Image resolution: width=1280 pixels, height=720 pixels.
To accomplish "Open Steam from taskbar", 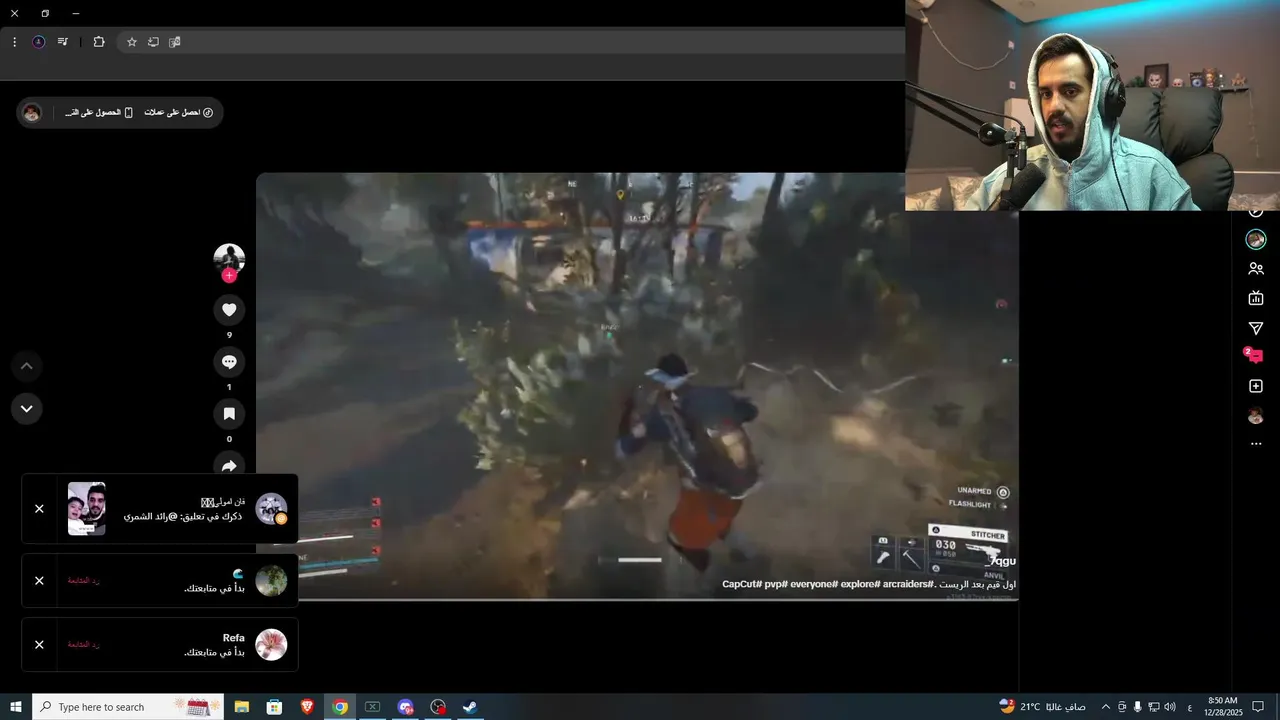I will click(x=469, y=707).
